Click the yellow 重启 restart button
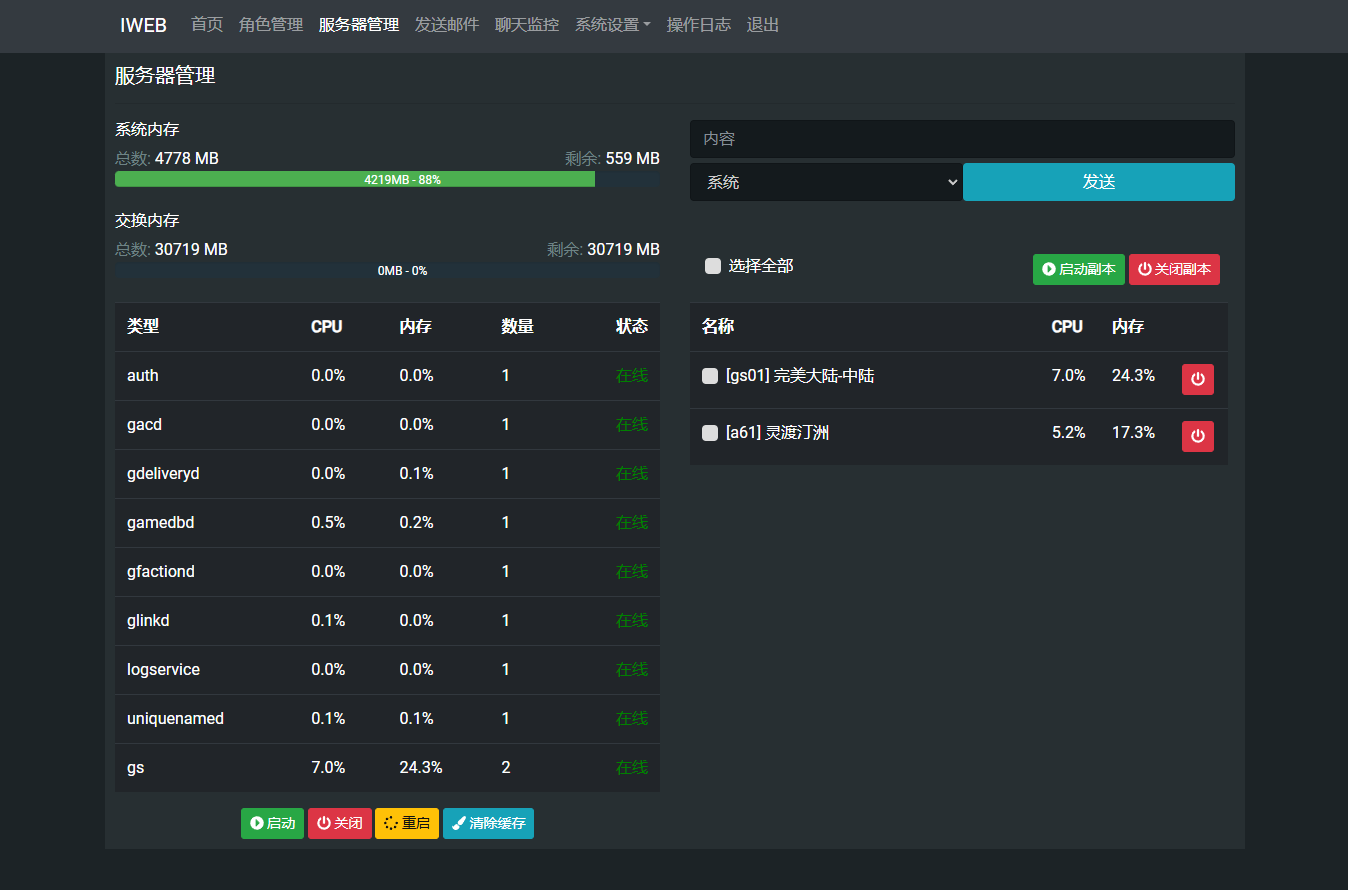The height and width of the screenshot is (890, 1348). 407,823
